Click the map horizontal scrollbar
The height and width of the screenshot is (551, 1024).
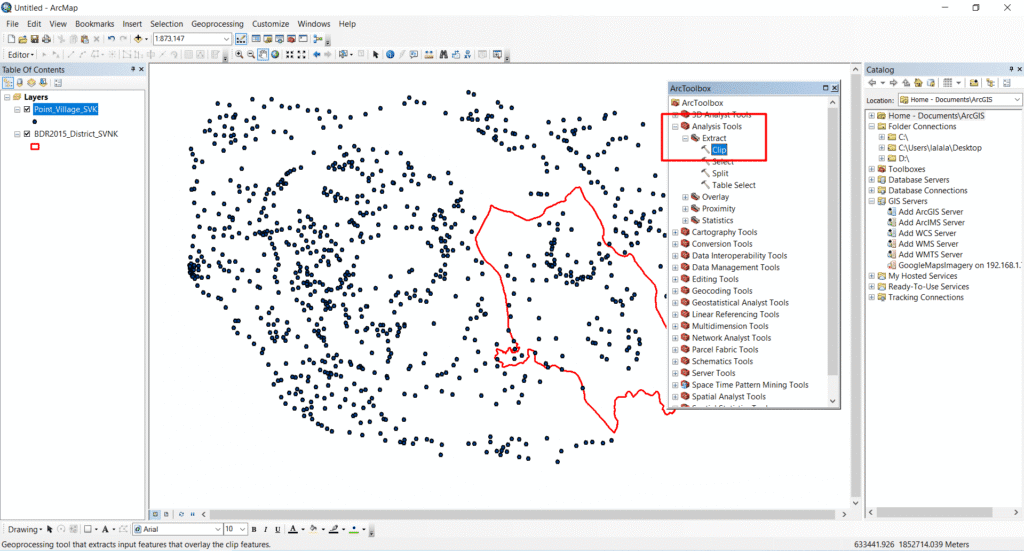click(522, 514)
